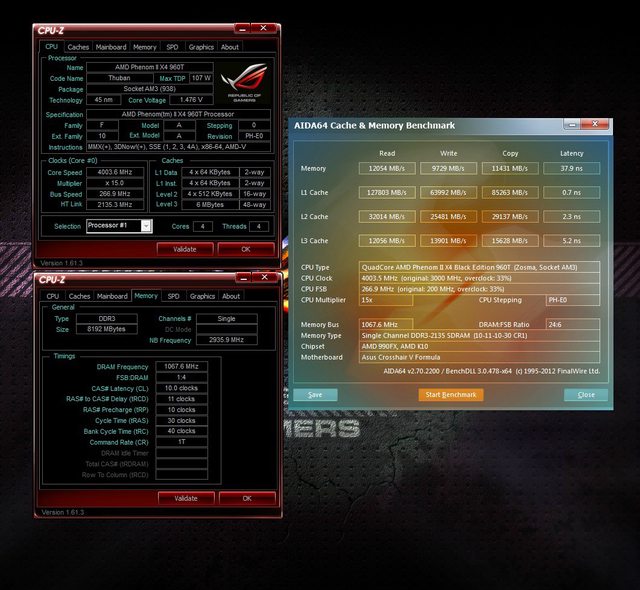The height and width of the screenshot is (590, 640).
Task: Click HT Link value 2135.3 MHz
Action: coord(115,204)
